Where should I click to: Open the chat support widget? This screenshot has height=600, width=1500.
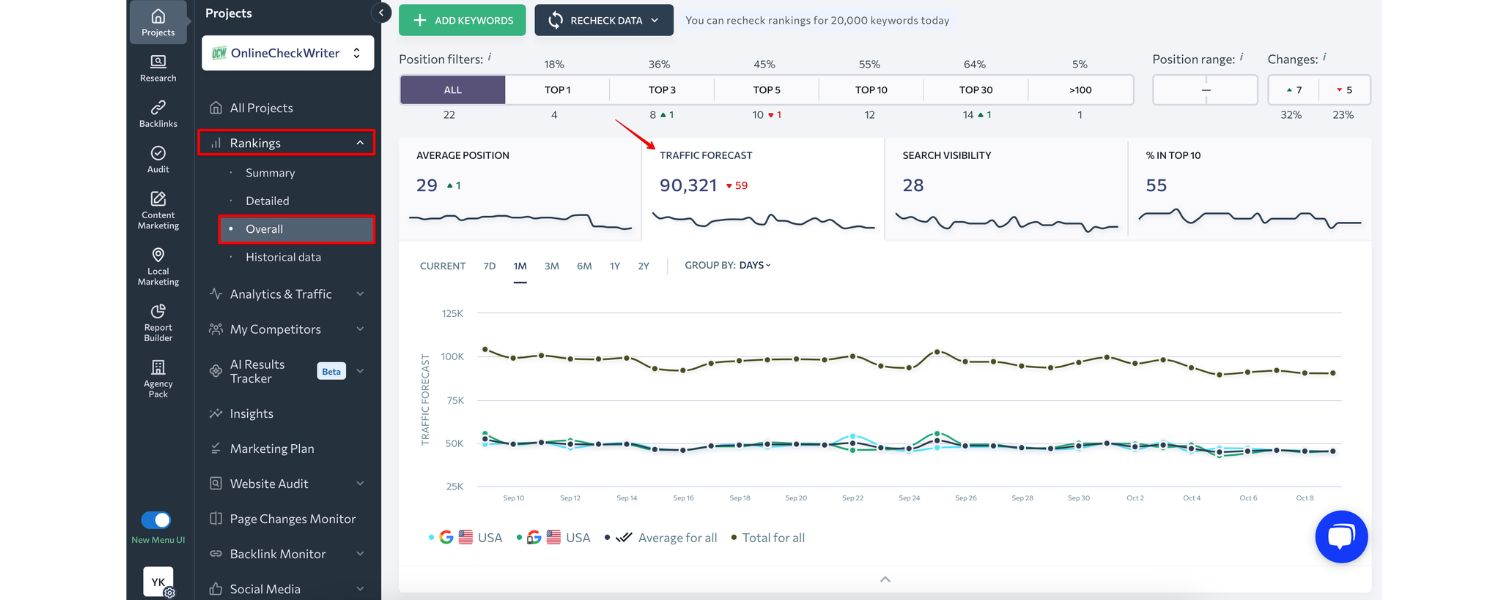pyautogui.click(x=1341, y=536)
